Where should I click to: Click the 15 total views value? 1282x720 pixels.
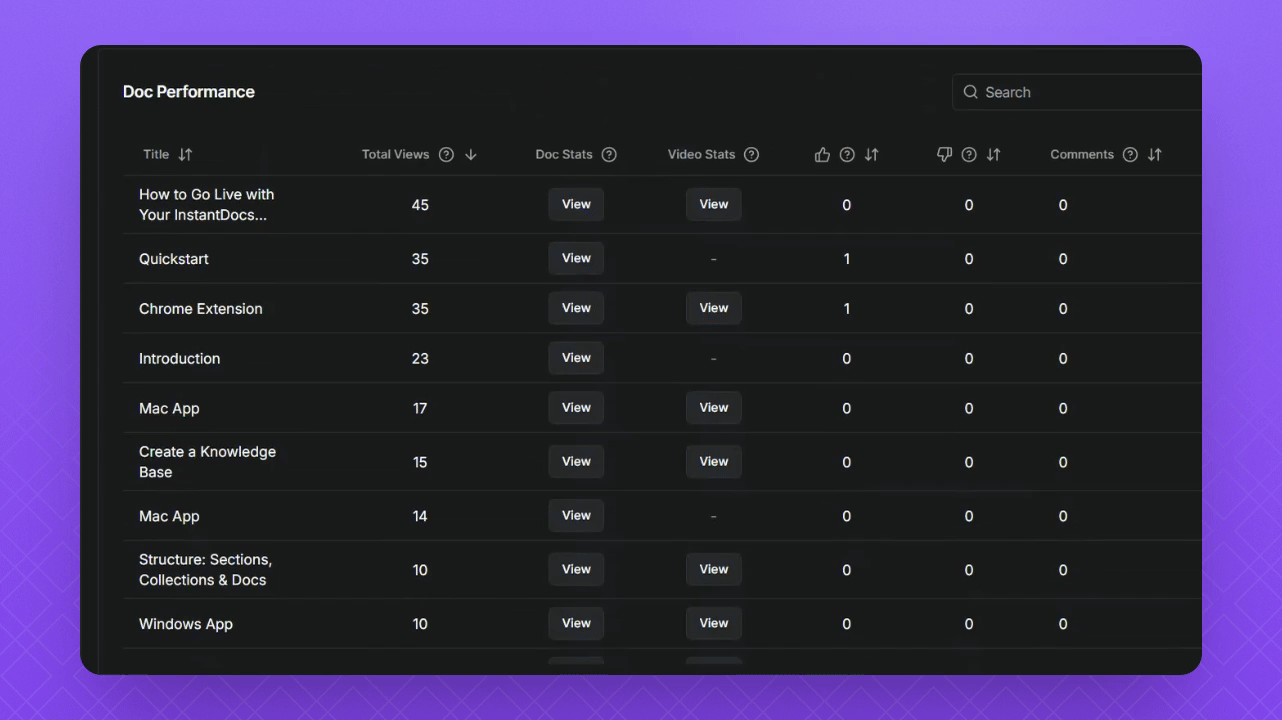[420, 463]
